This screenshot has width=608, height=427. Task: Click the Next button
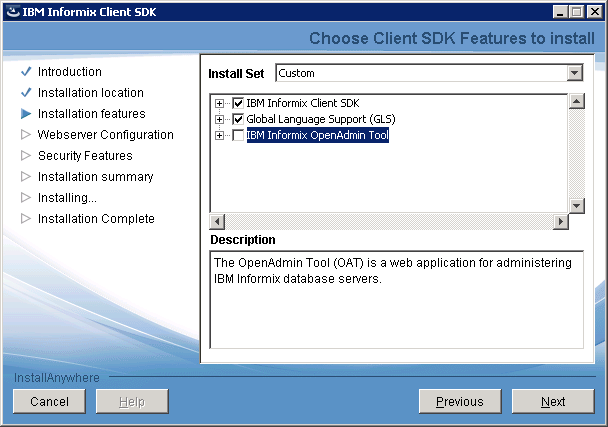[x=553, y=401]
